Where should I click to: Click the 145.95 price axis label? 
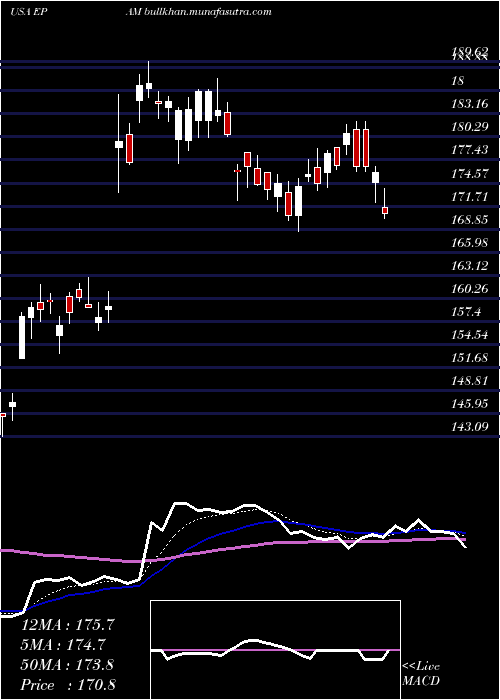click(470, 405)
